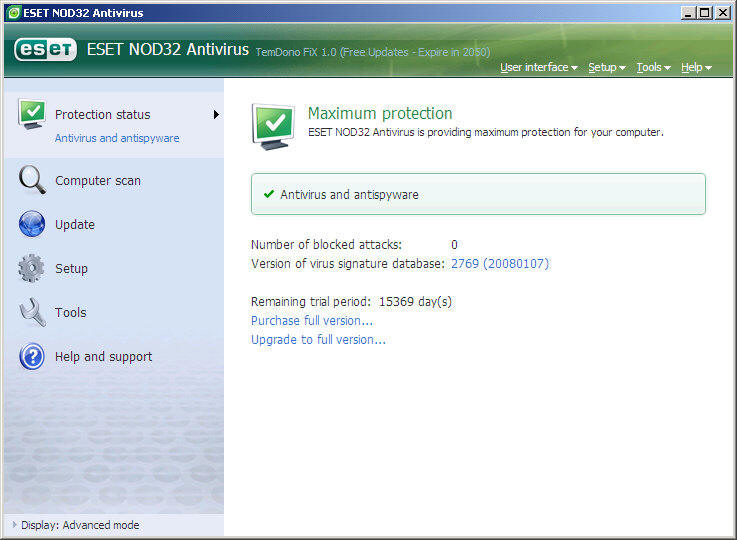Toggle Display: Advanced mode at bottom
This screenshot has width=737, height=540.
pyautogui.click(x=79, y=525)
